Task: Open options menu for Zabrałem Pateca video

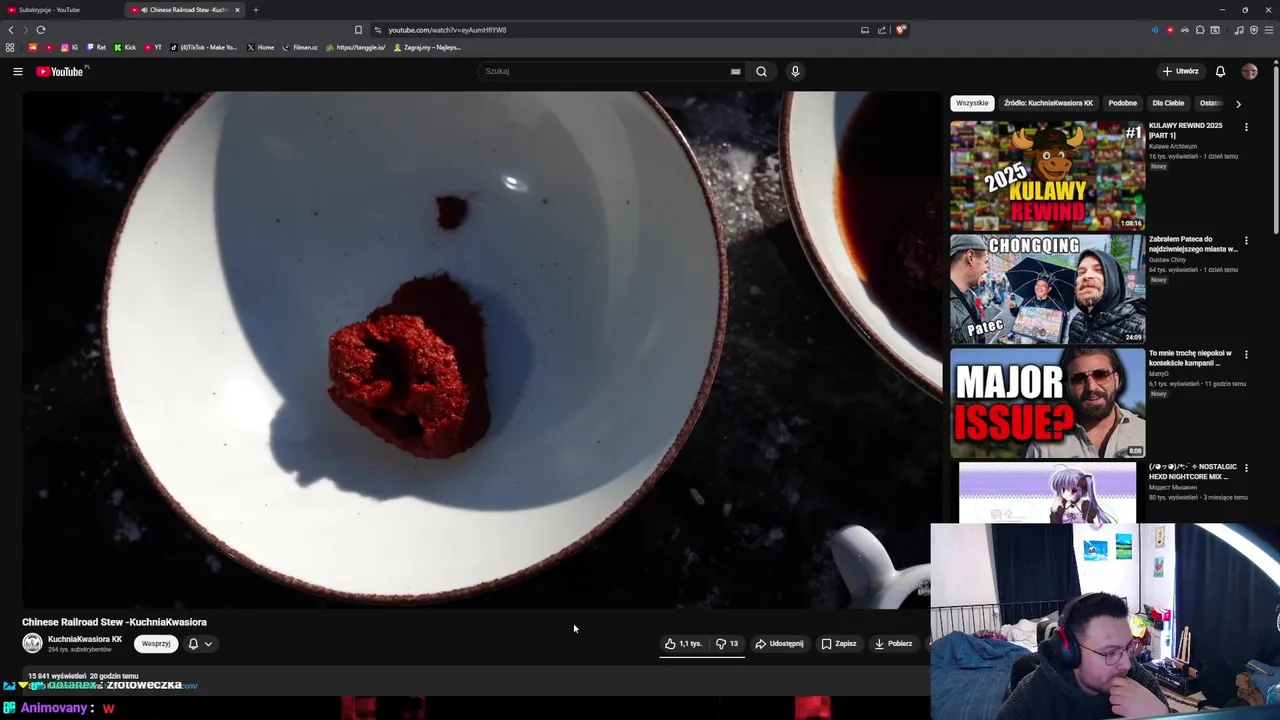Action: pyautogui.click(x=1246, y=241)
